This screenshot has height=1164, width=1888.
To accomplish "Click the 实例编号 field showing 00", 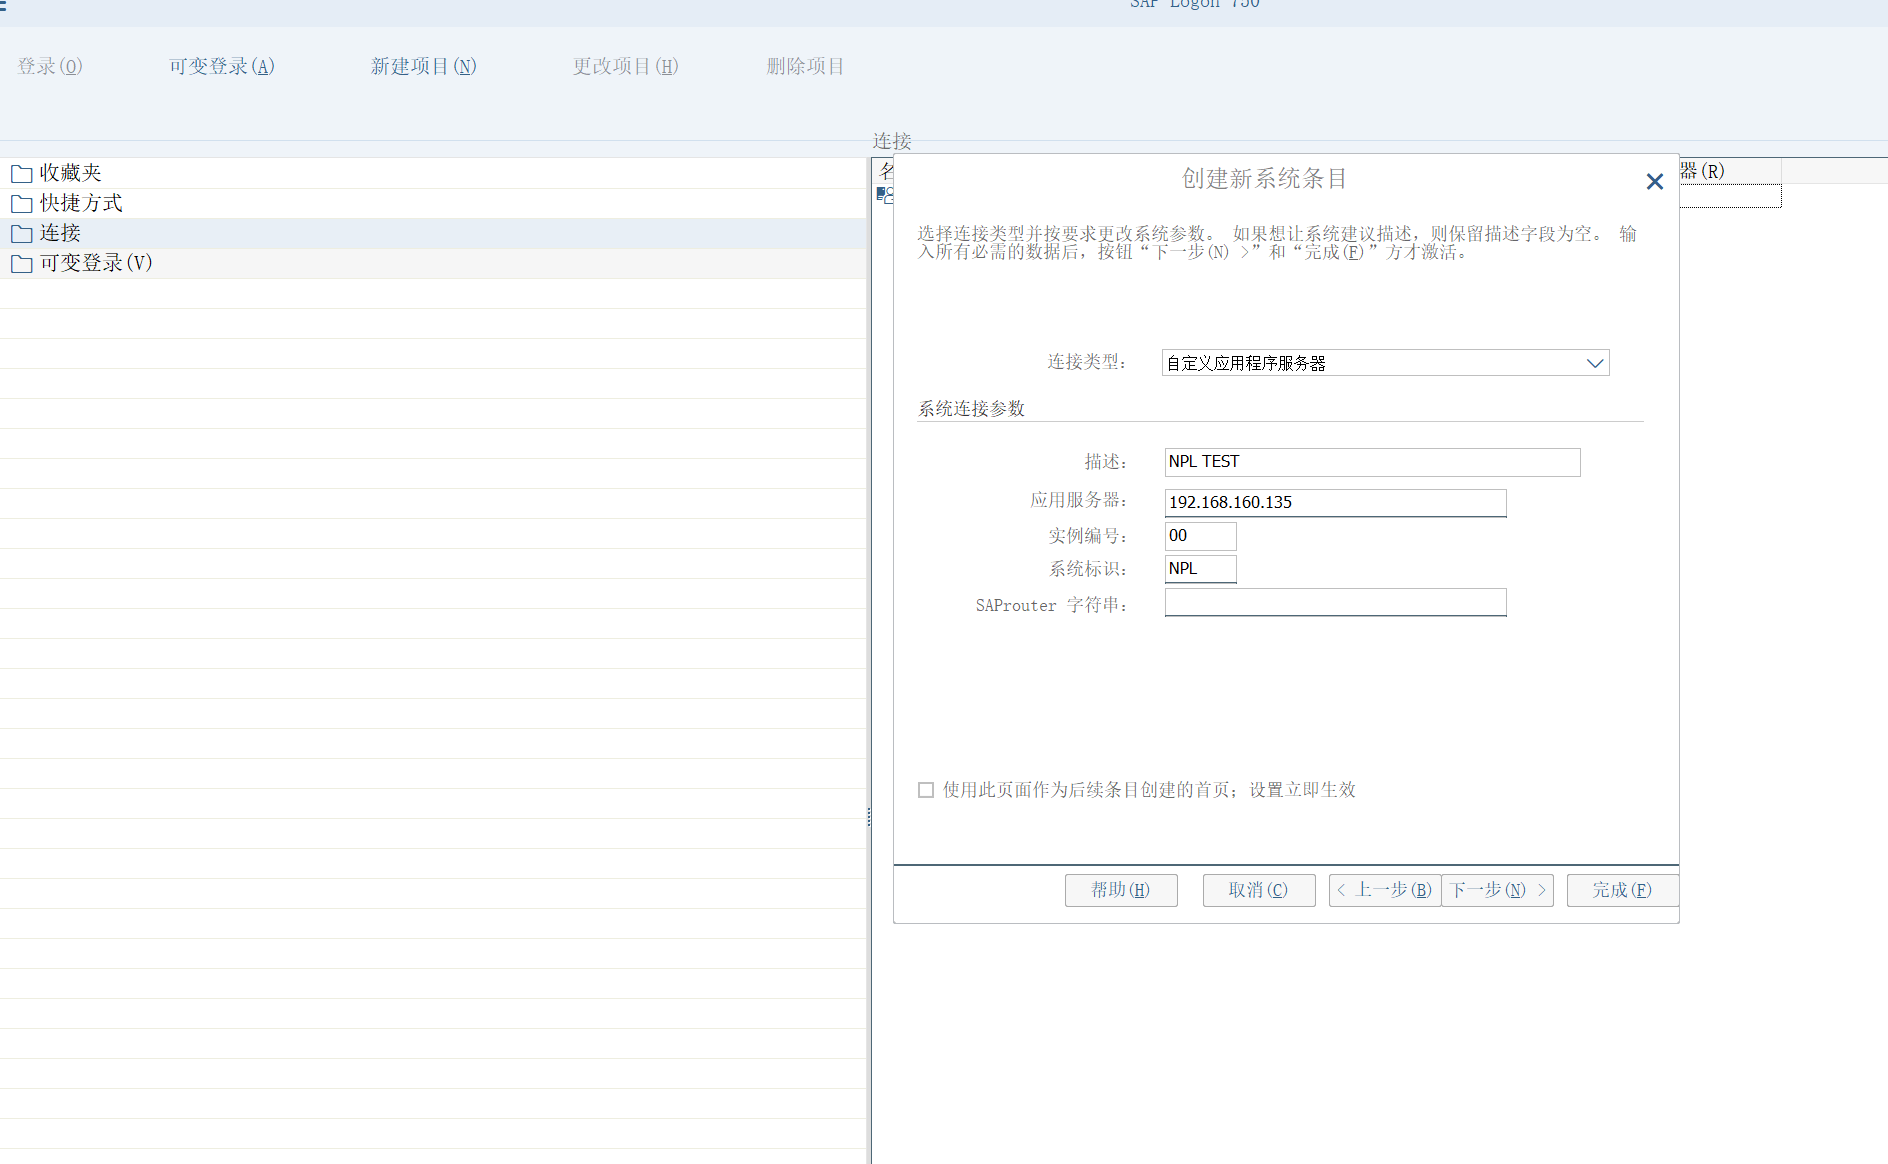I will coord(1200,536).
